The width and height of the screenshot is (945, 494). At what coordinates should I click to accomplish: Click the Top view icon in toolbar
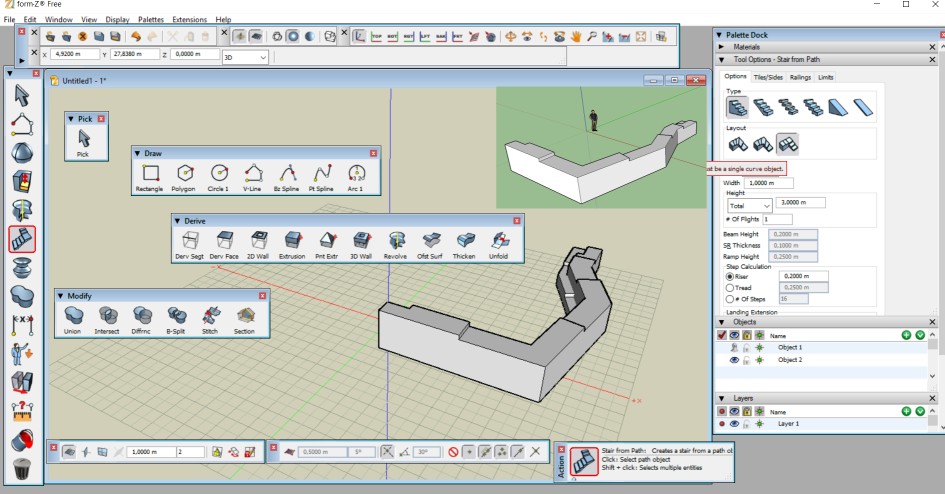tap(376, 37)
